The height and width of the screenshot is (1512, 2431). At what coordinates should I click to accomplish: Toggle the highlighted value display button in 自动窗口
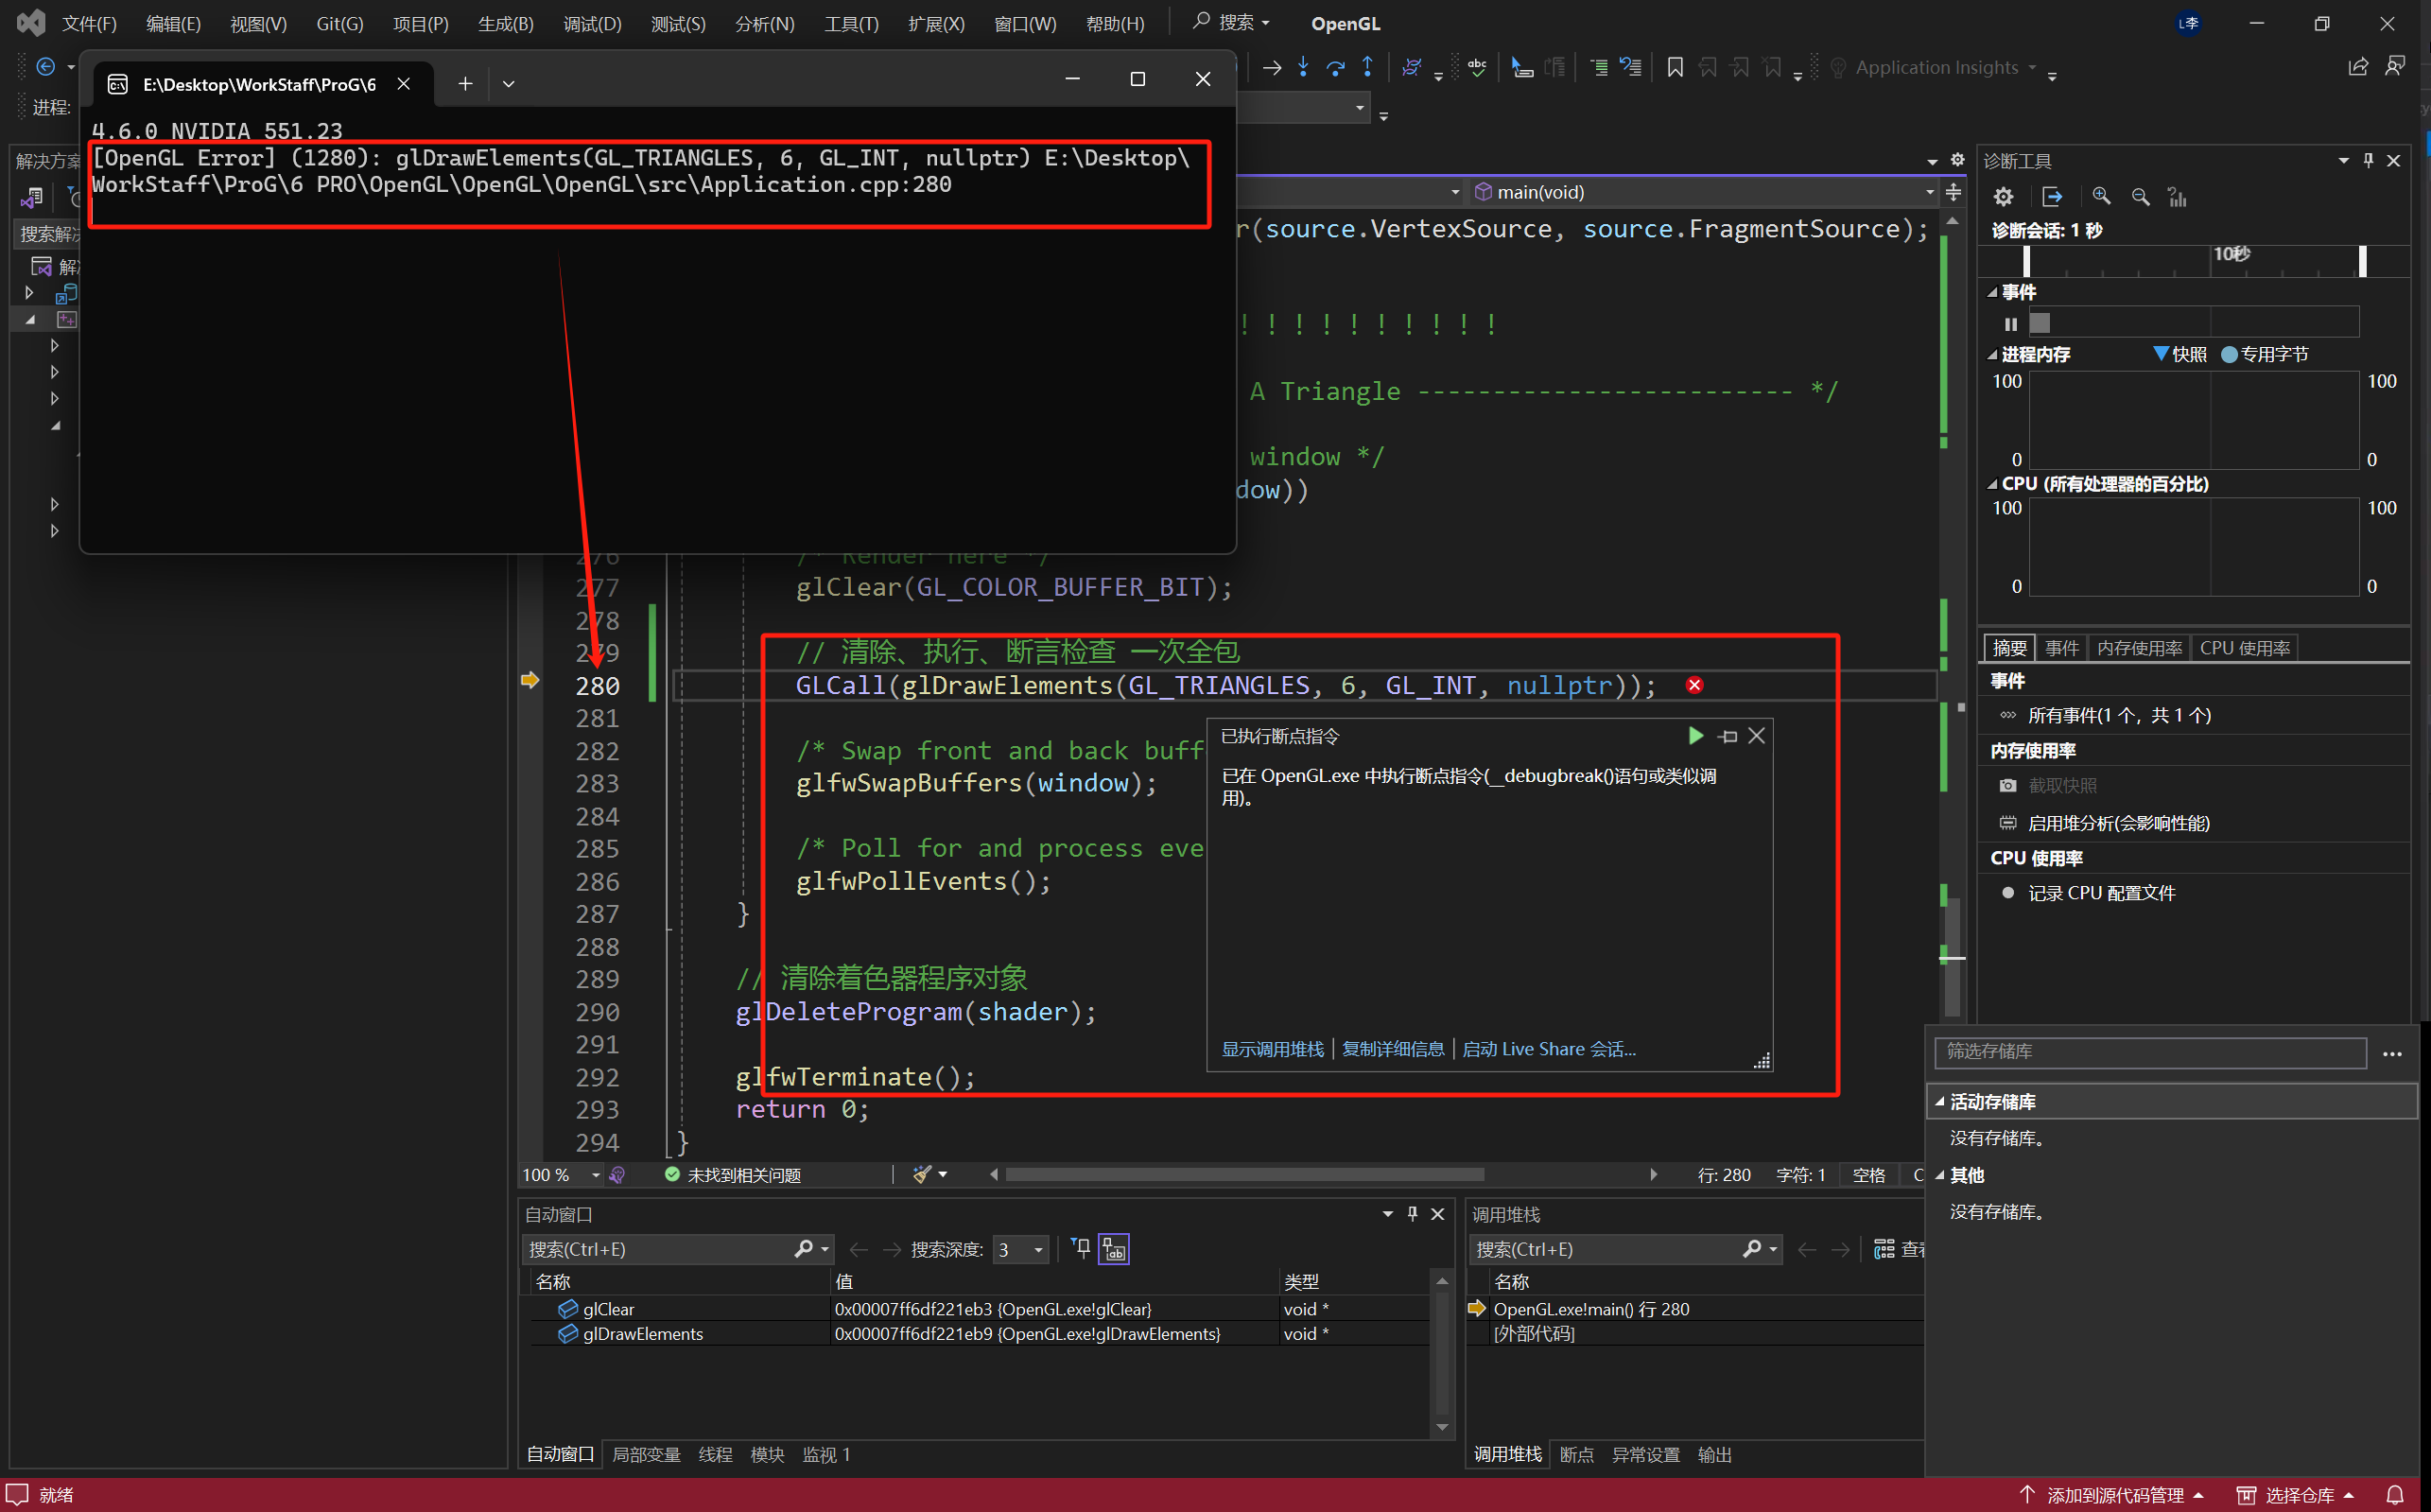1113,1249
